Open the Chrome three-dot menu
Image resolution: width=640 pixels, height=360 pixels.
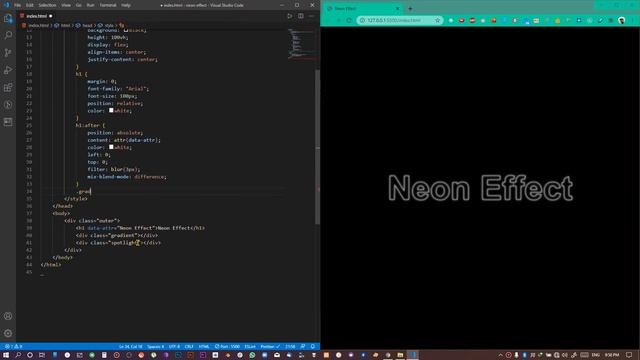[x=632, y=20]
